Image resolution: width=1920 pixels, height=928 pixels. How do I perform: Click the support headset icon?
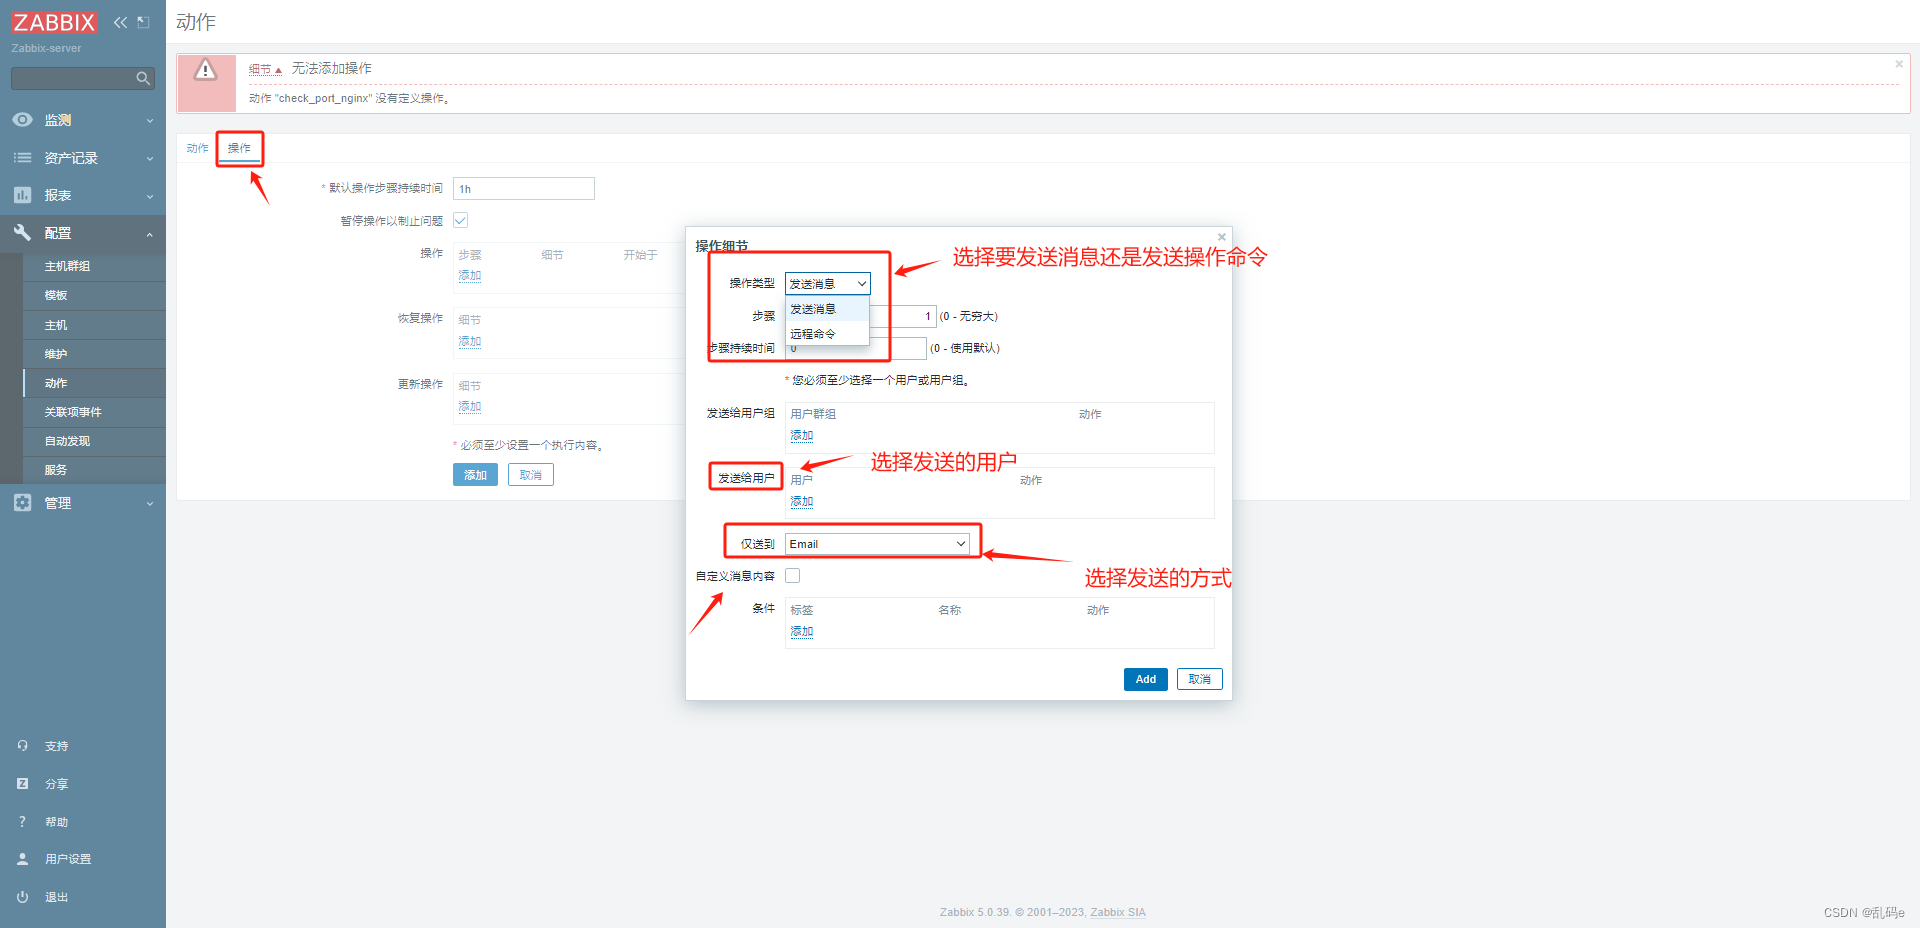[x=22, y=746]
